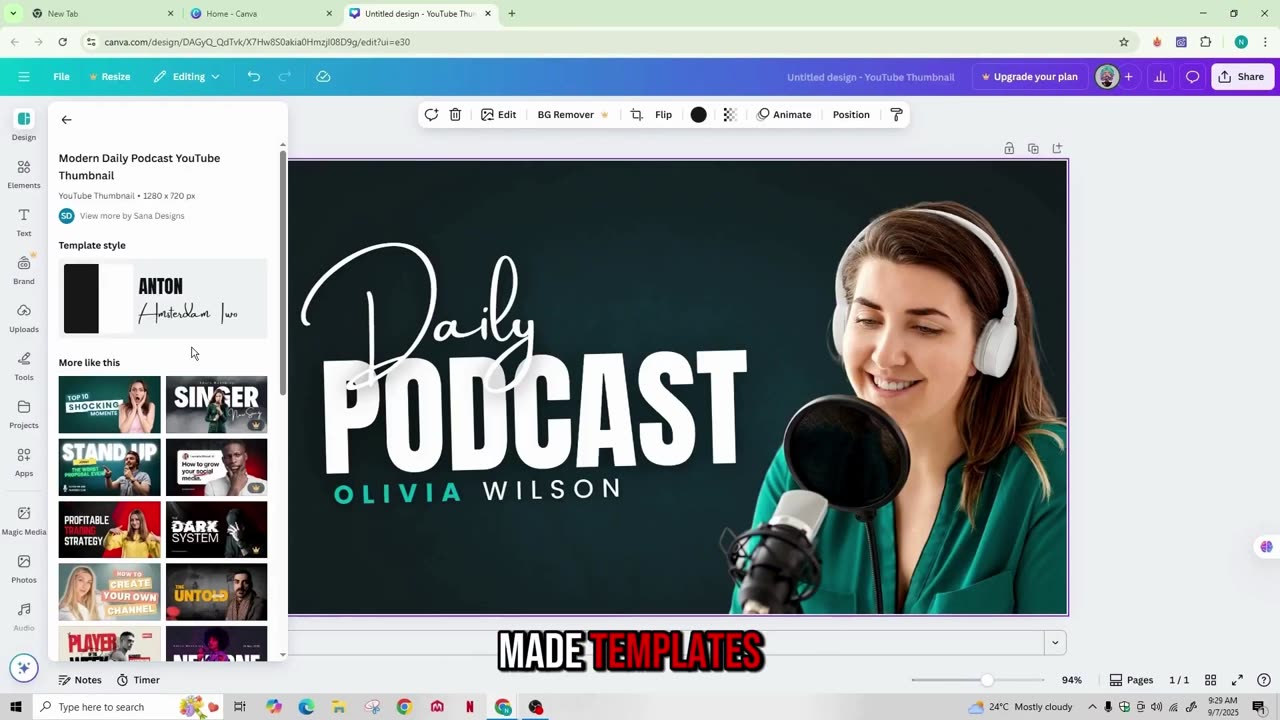The image size is (1280, 720).
Task: Undo the last action
Action: (254, 77)
